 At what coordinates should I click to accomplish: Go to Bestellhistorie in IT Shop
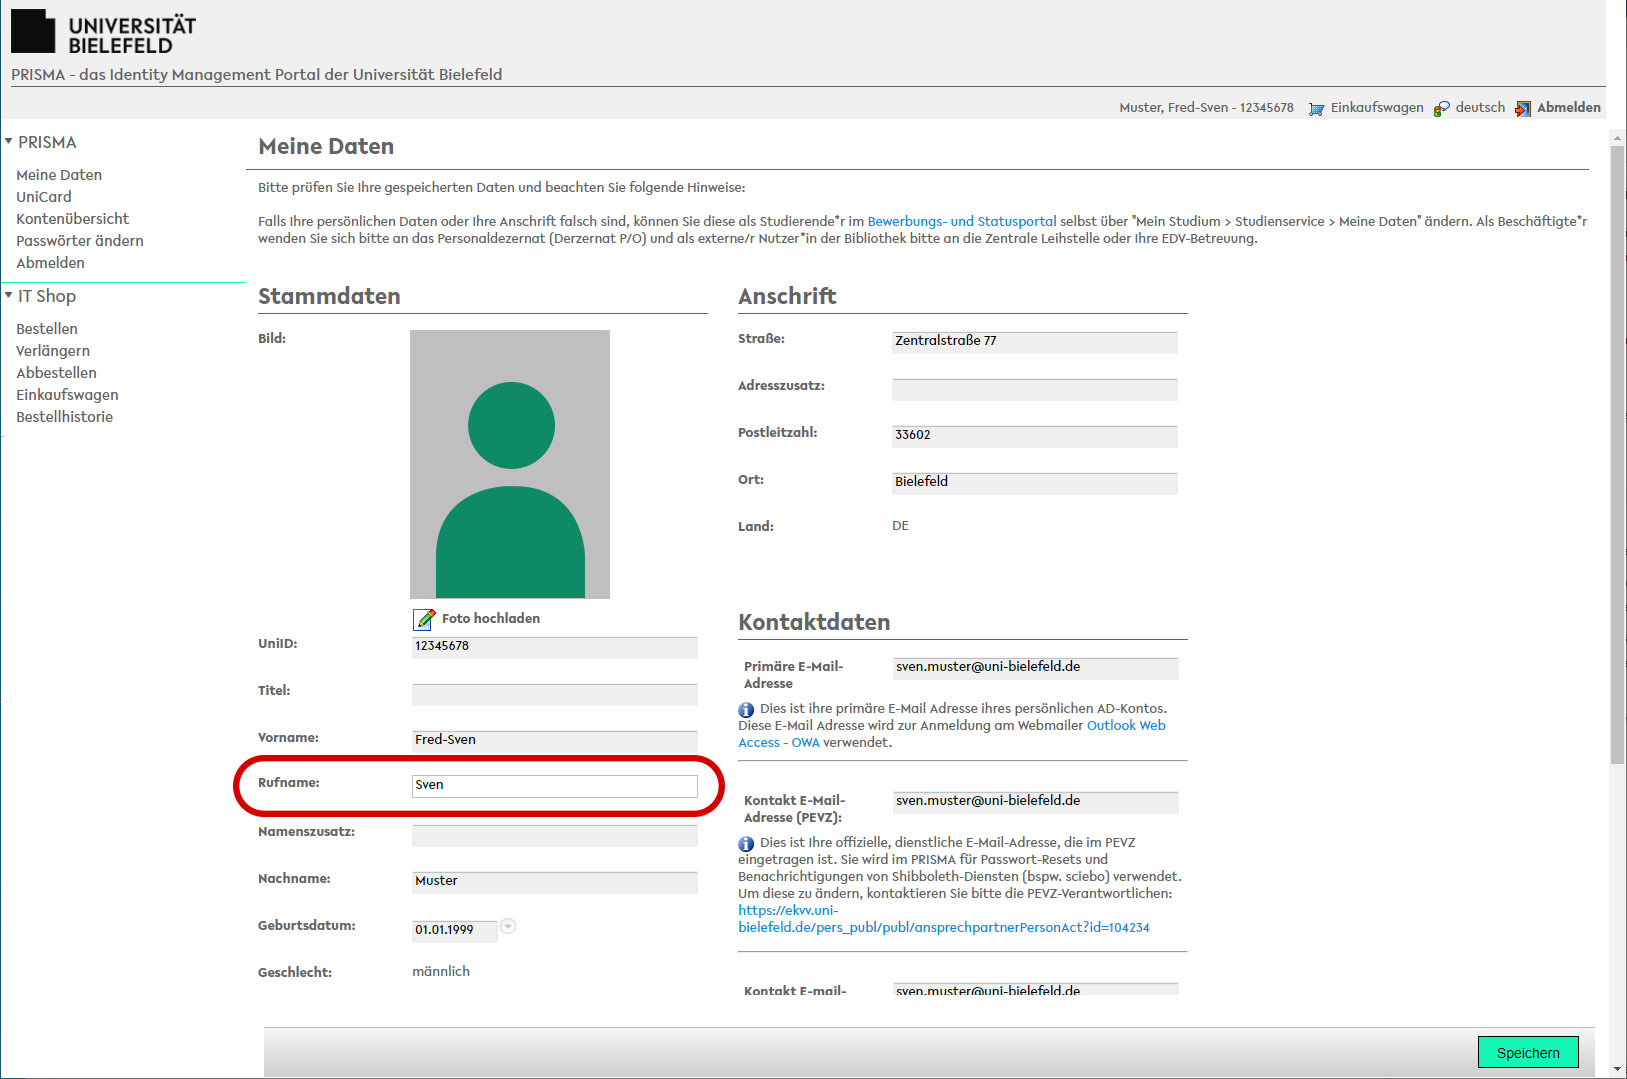(64, 417)
